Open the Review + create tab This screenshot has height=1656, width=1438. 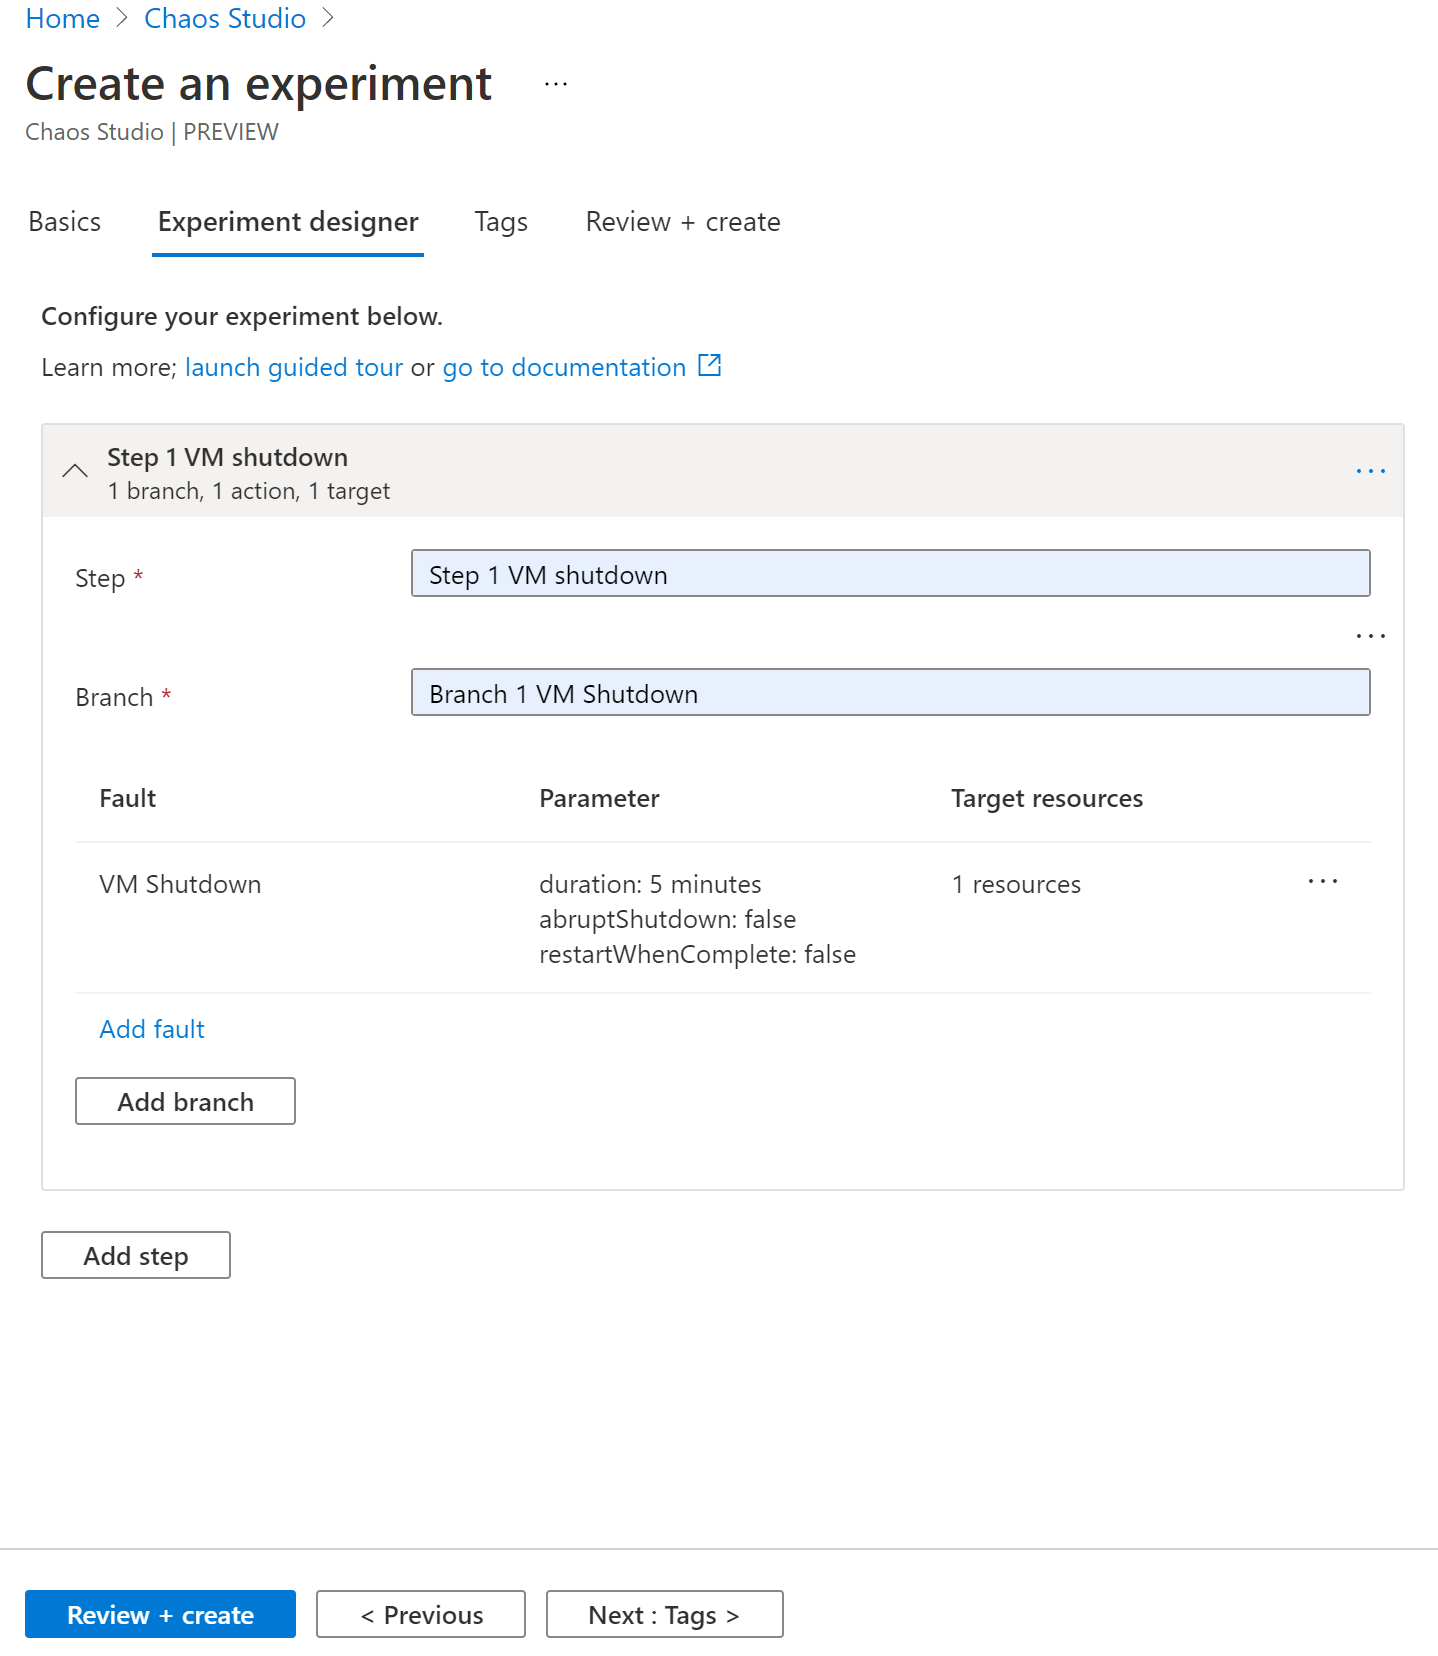click(683, 222)
